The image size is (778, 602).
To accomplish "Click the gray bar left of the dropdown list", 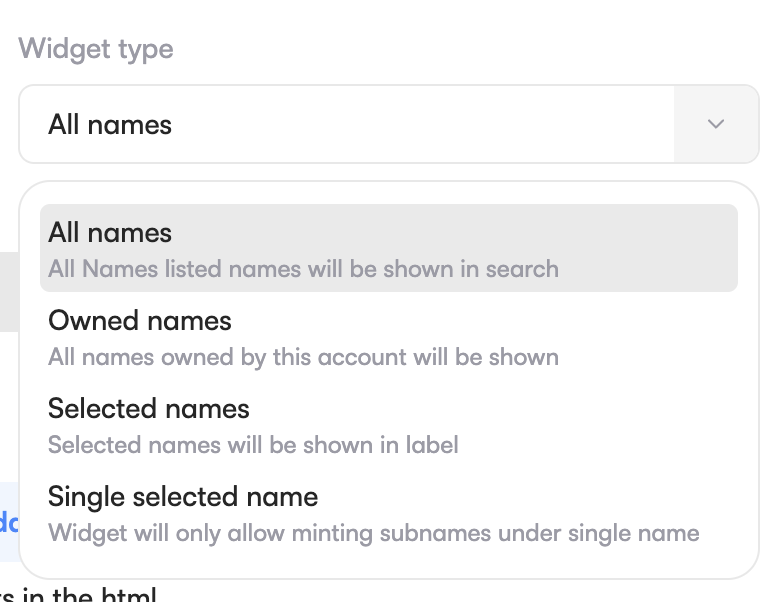I will point(8,291).
